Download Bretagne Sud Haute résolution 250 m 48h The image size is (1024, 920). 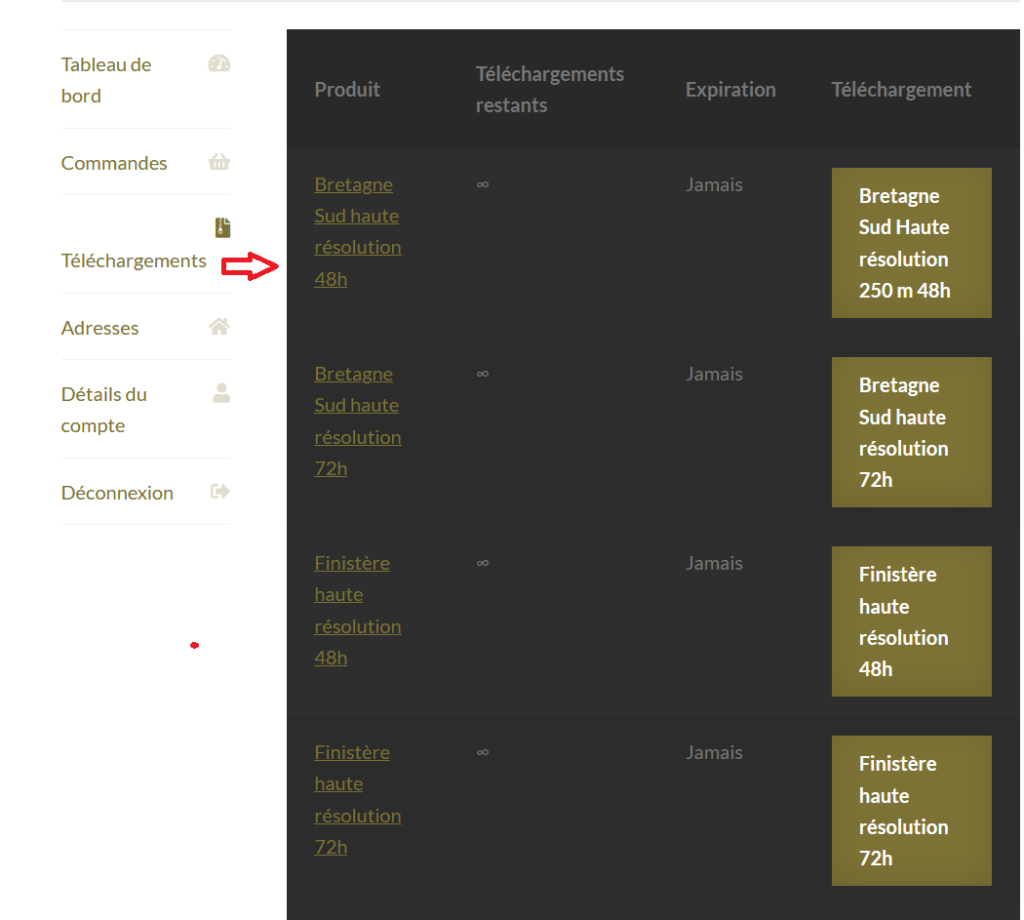click(x=911, y=243)
